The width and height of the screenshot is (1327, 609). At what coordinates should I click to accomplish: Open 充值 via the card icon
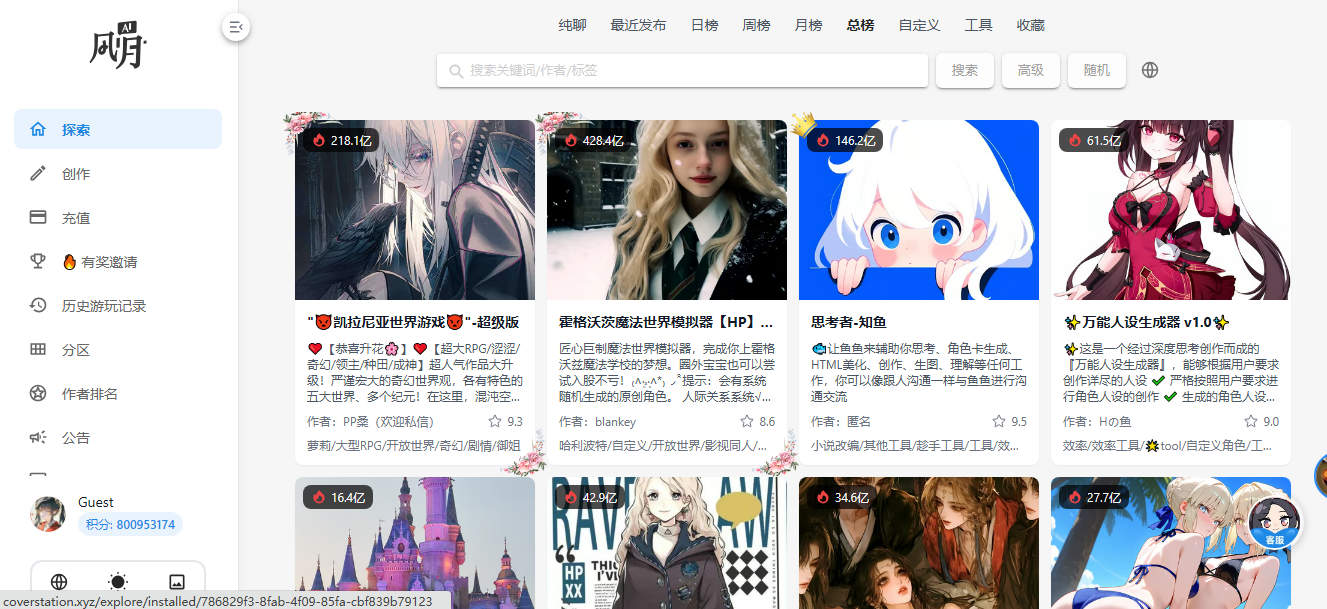[x=38, y=217]
